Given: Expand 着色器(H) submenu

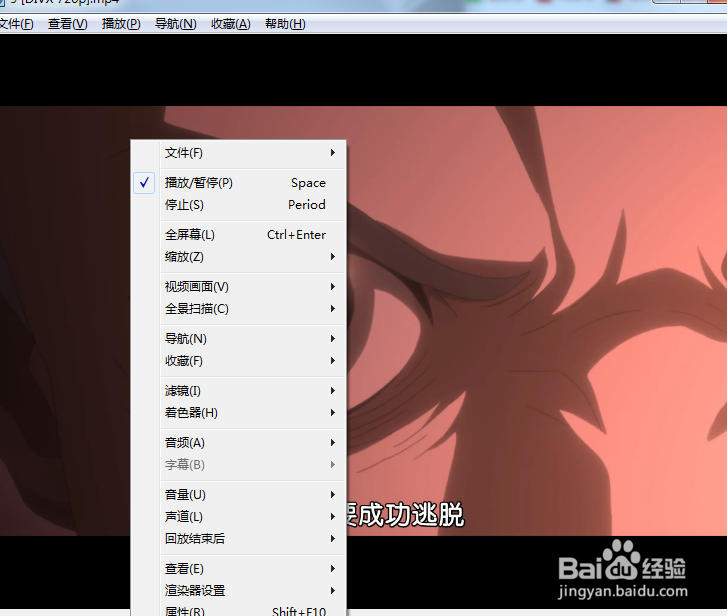Looking at the screenshot, I should pyautogui.click(x=238, y=413).
